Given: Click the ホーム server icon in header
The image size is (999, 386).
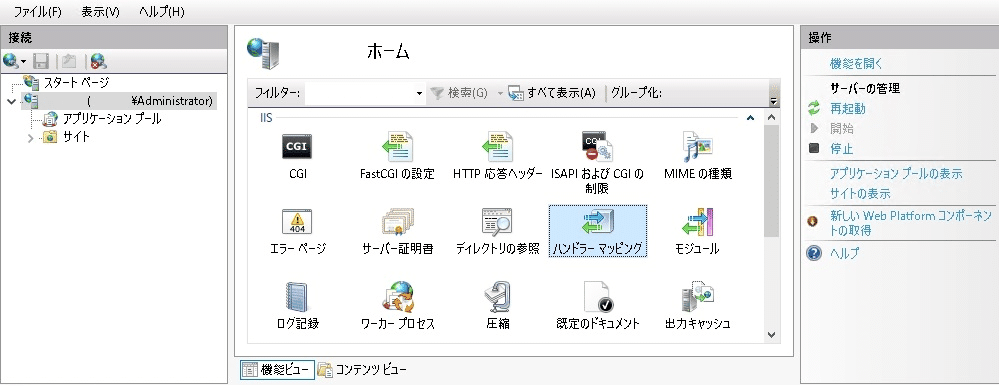Looking at the screenshot, I should pyautogui.click(x=263, y=54).
